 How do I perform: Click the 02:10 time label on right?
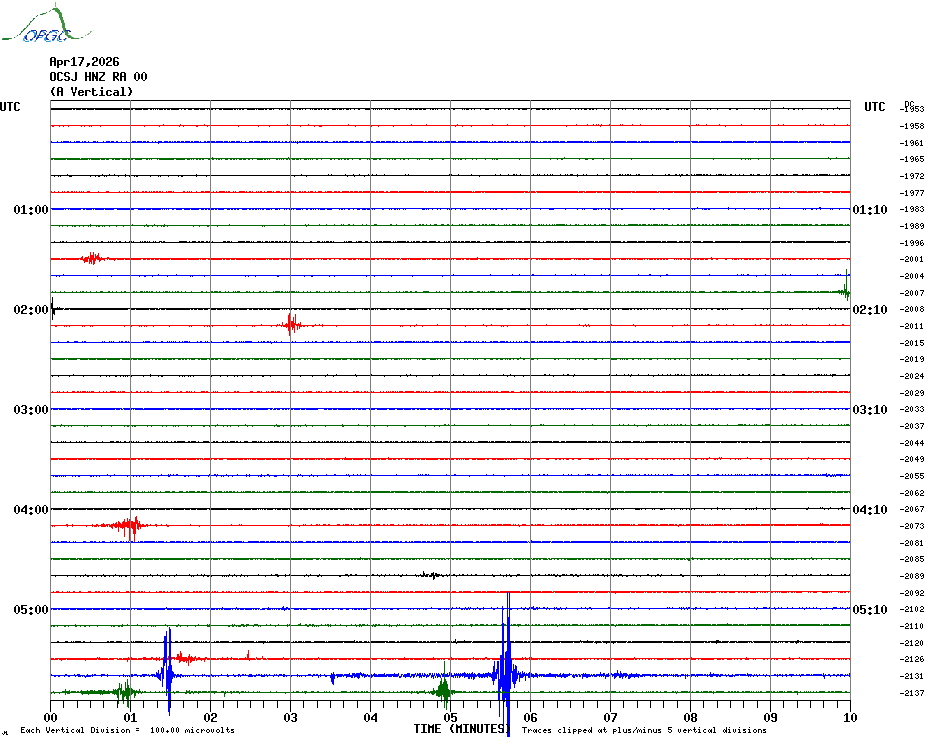click(x=869, y=310)
